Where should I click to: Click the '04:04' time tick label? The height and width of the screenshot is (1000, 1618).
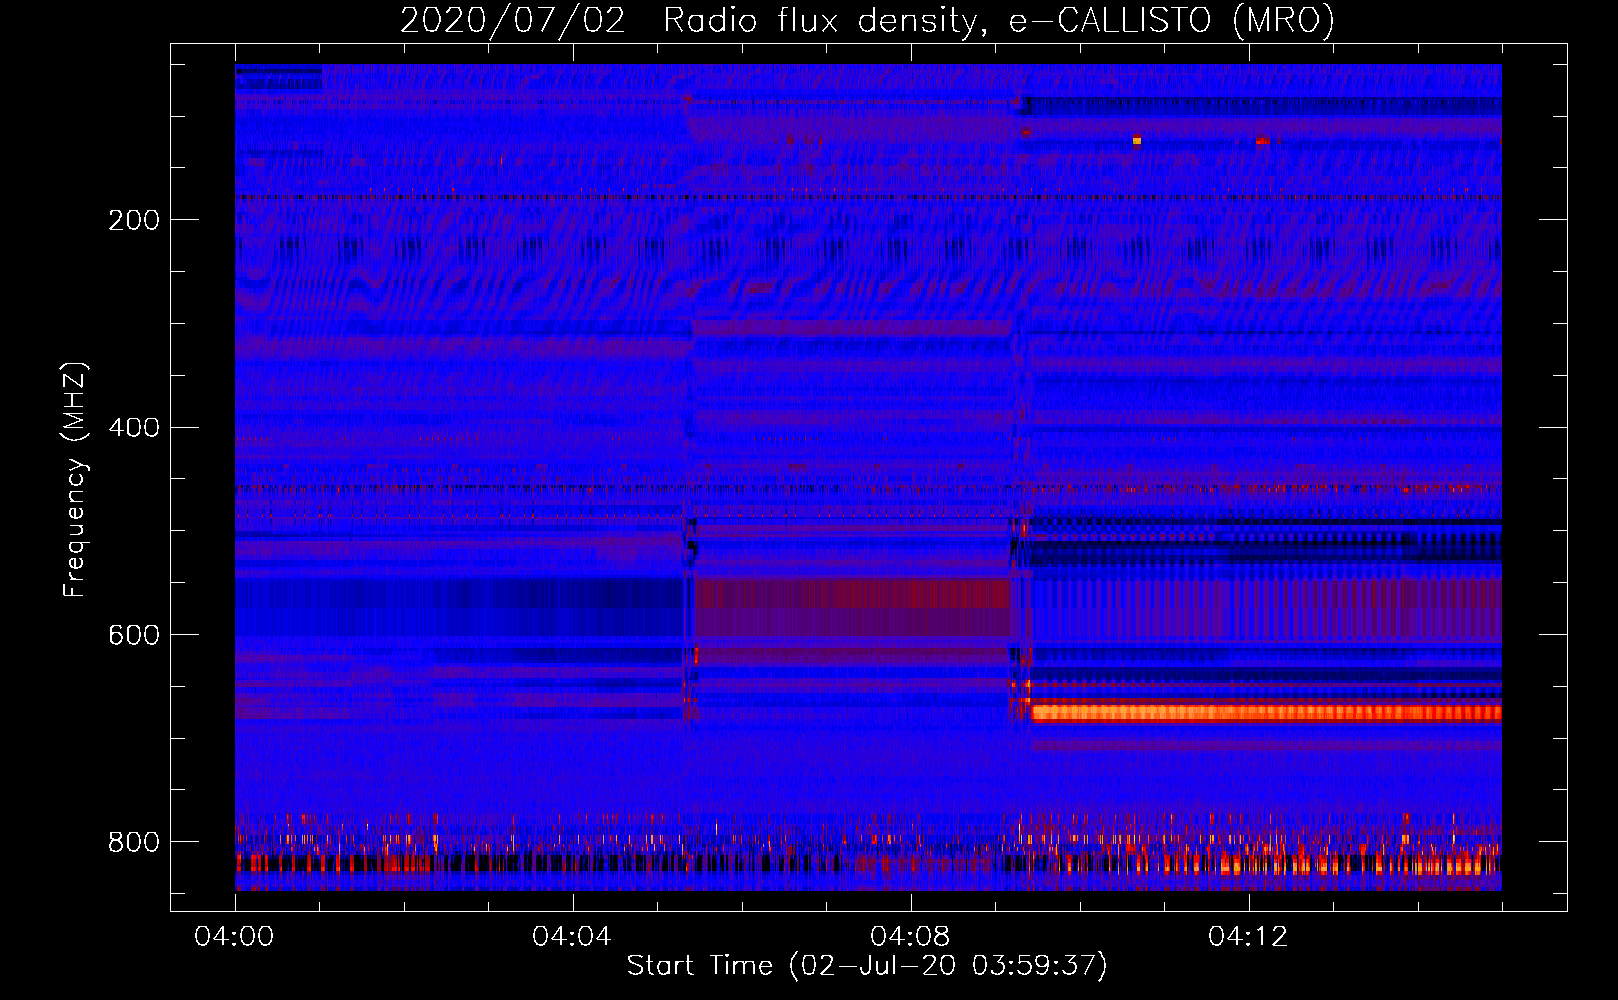point(572,937)
